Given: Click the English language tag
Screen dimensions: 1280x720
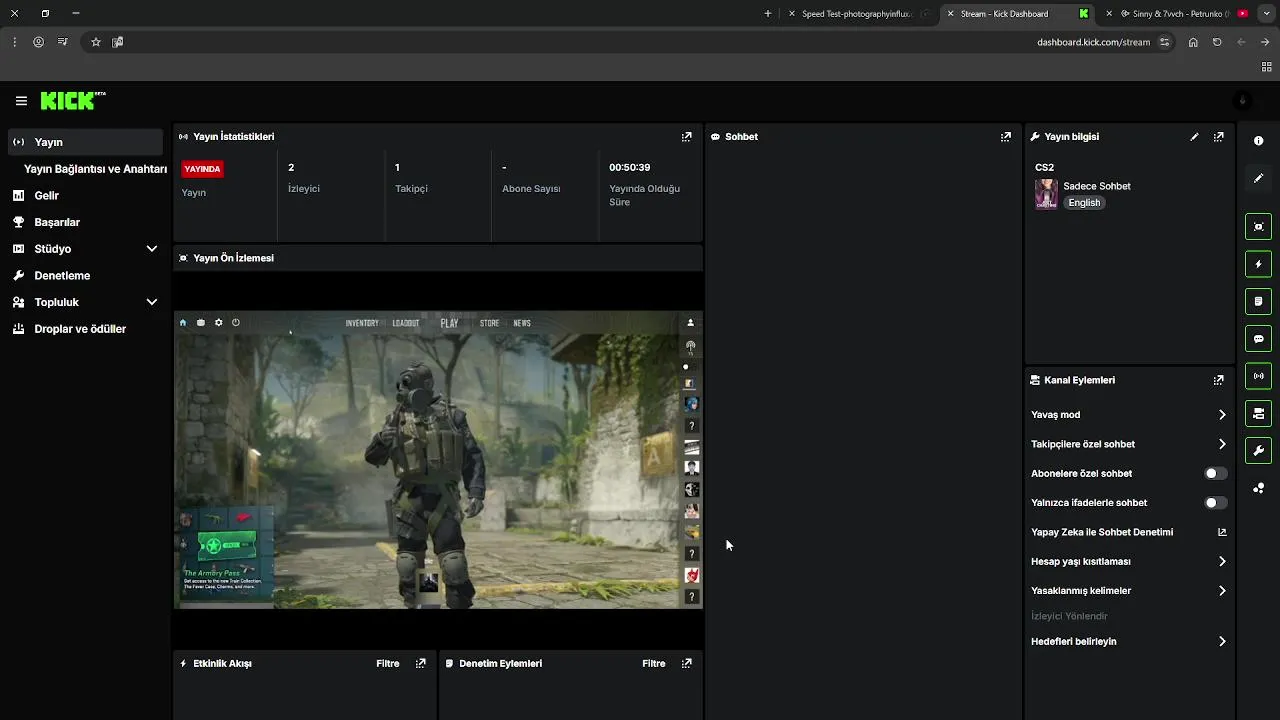Looking at the screenshot, I should coord(1084,203).
